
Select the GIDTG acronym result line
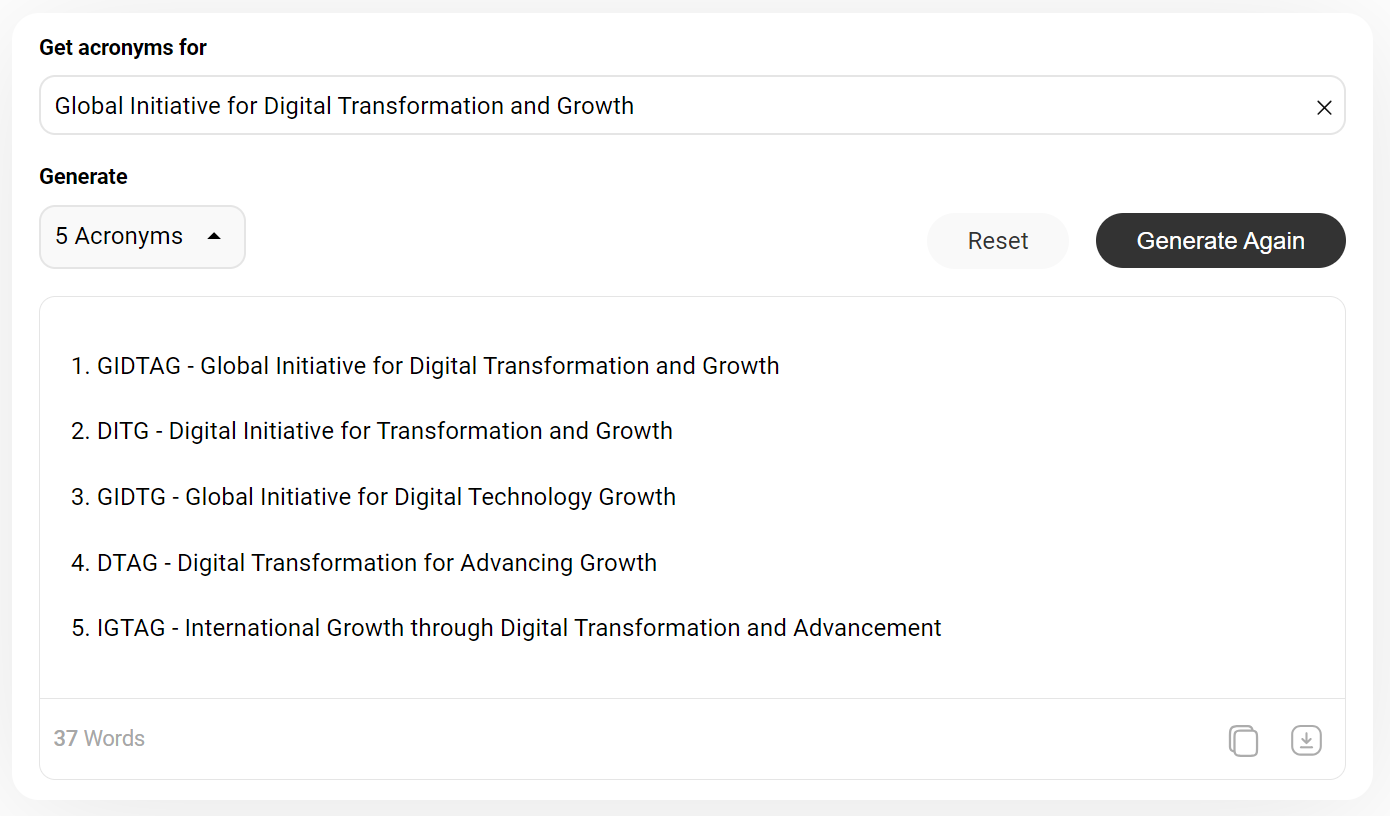tap(373, 497)
